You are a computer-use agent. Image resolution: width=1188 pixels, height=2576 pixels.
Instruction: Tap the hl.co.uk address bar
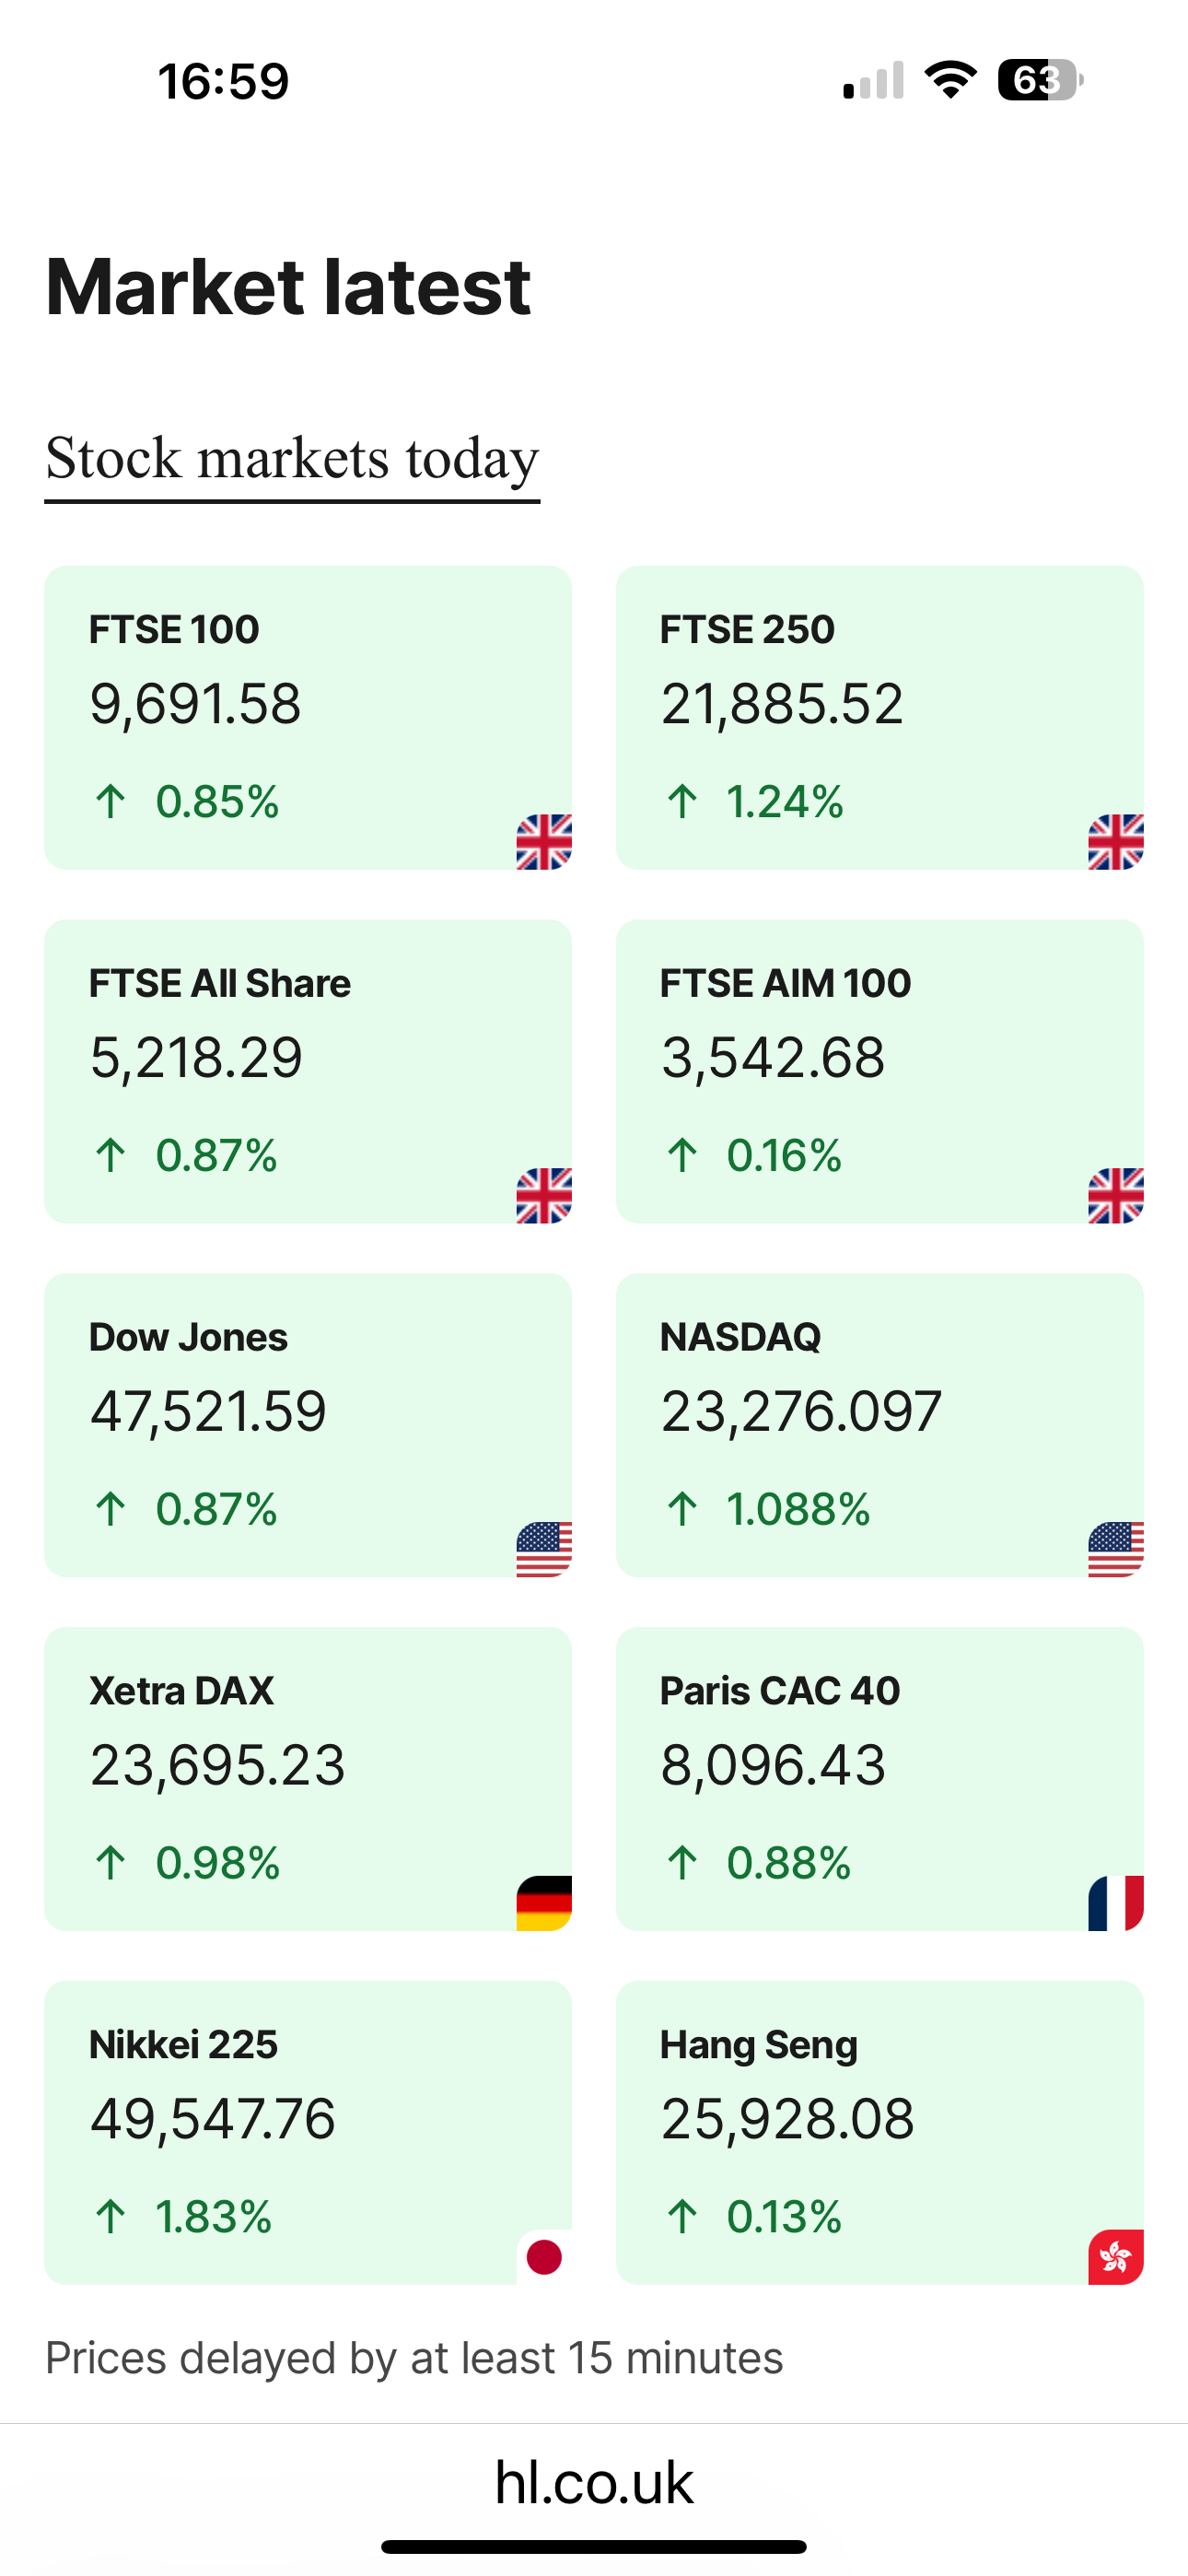[594, 2482]
